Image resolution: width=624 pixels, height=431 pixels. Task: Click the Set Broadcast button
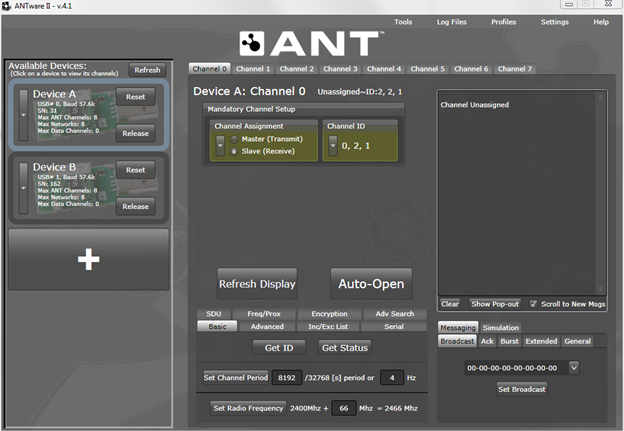522,389
